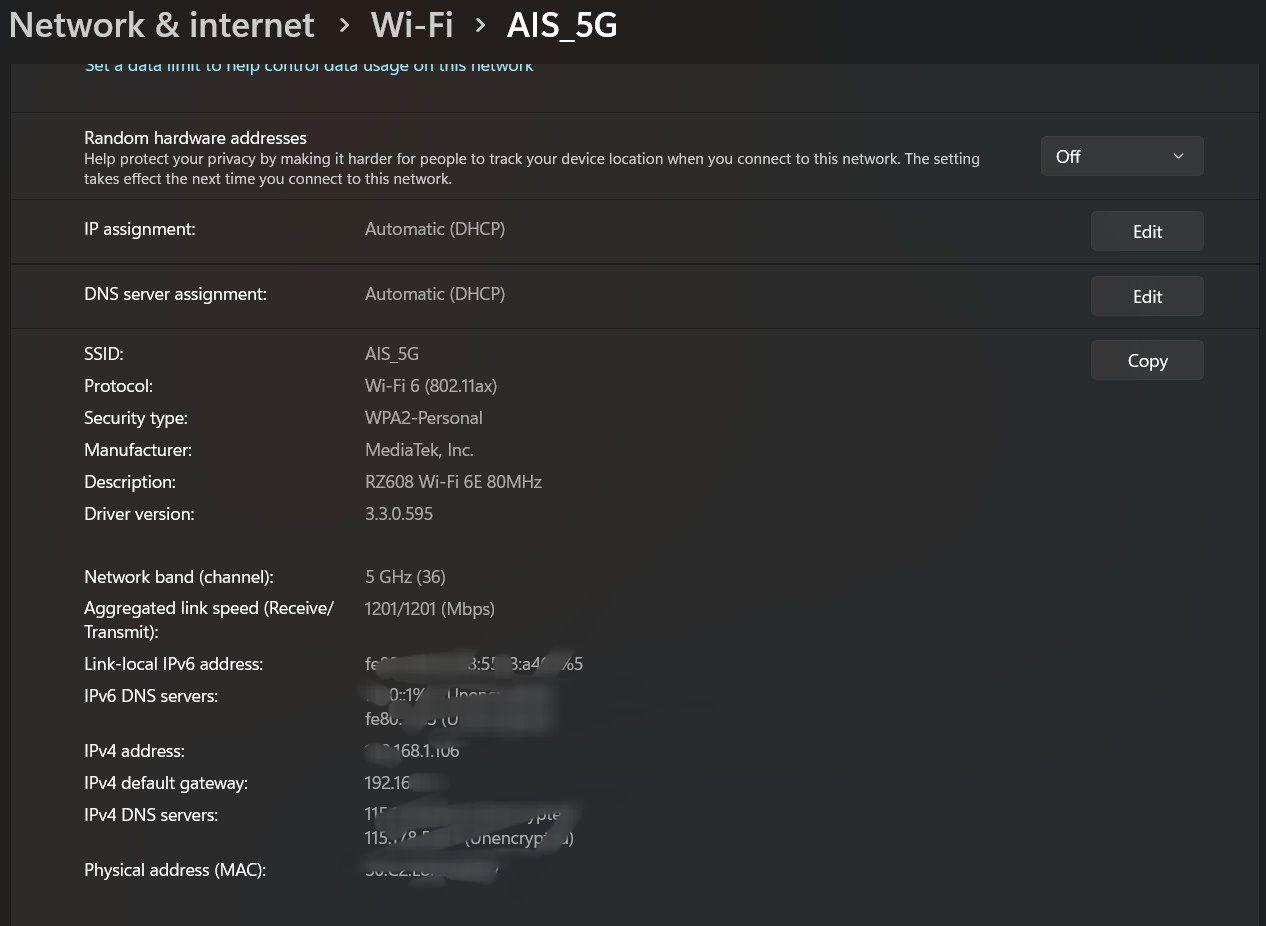Click chevron between Wi-Fi and AIS_5G

click(481, 24)
